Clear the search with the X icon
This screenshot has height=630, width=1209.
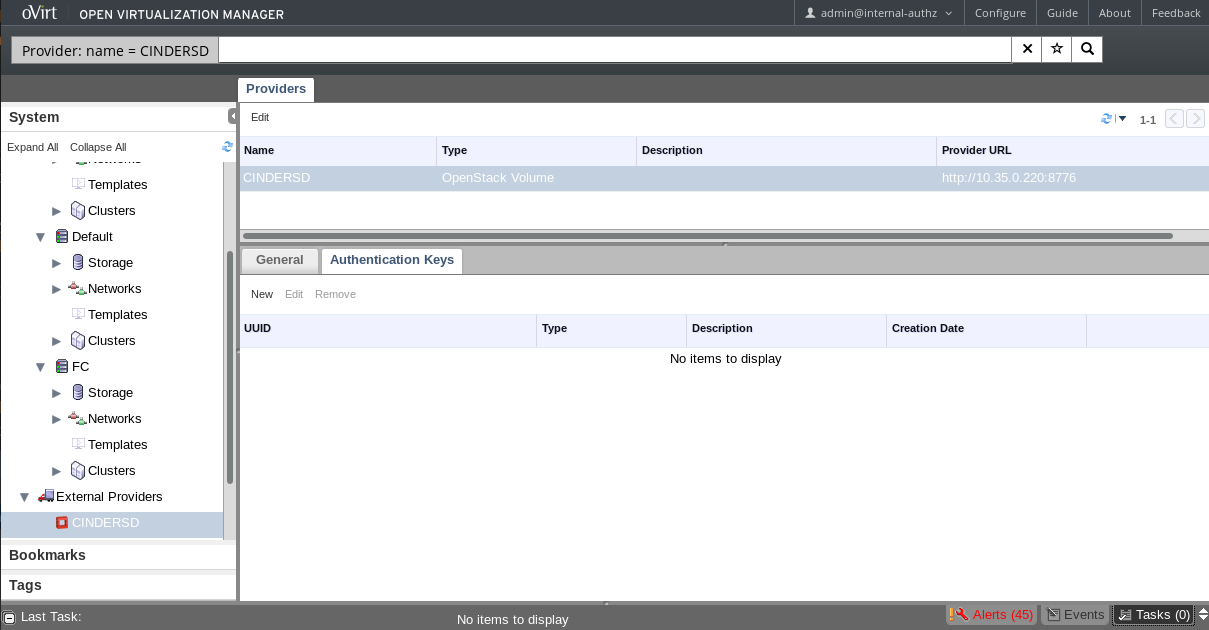[x=1027, y=49]
